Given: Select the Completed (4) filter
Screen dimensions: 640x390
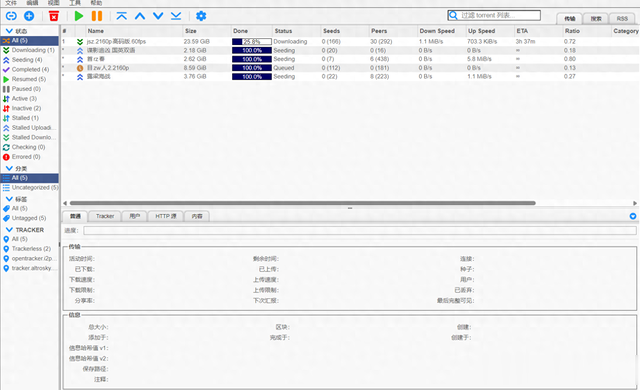Looking at the screenshot, I should pos(30,70).
